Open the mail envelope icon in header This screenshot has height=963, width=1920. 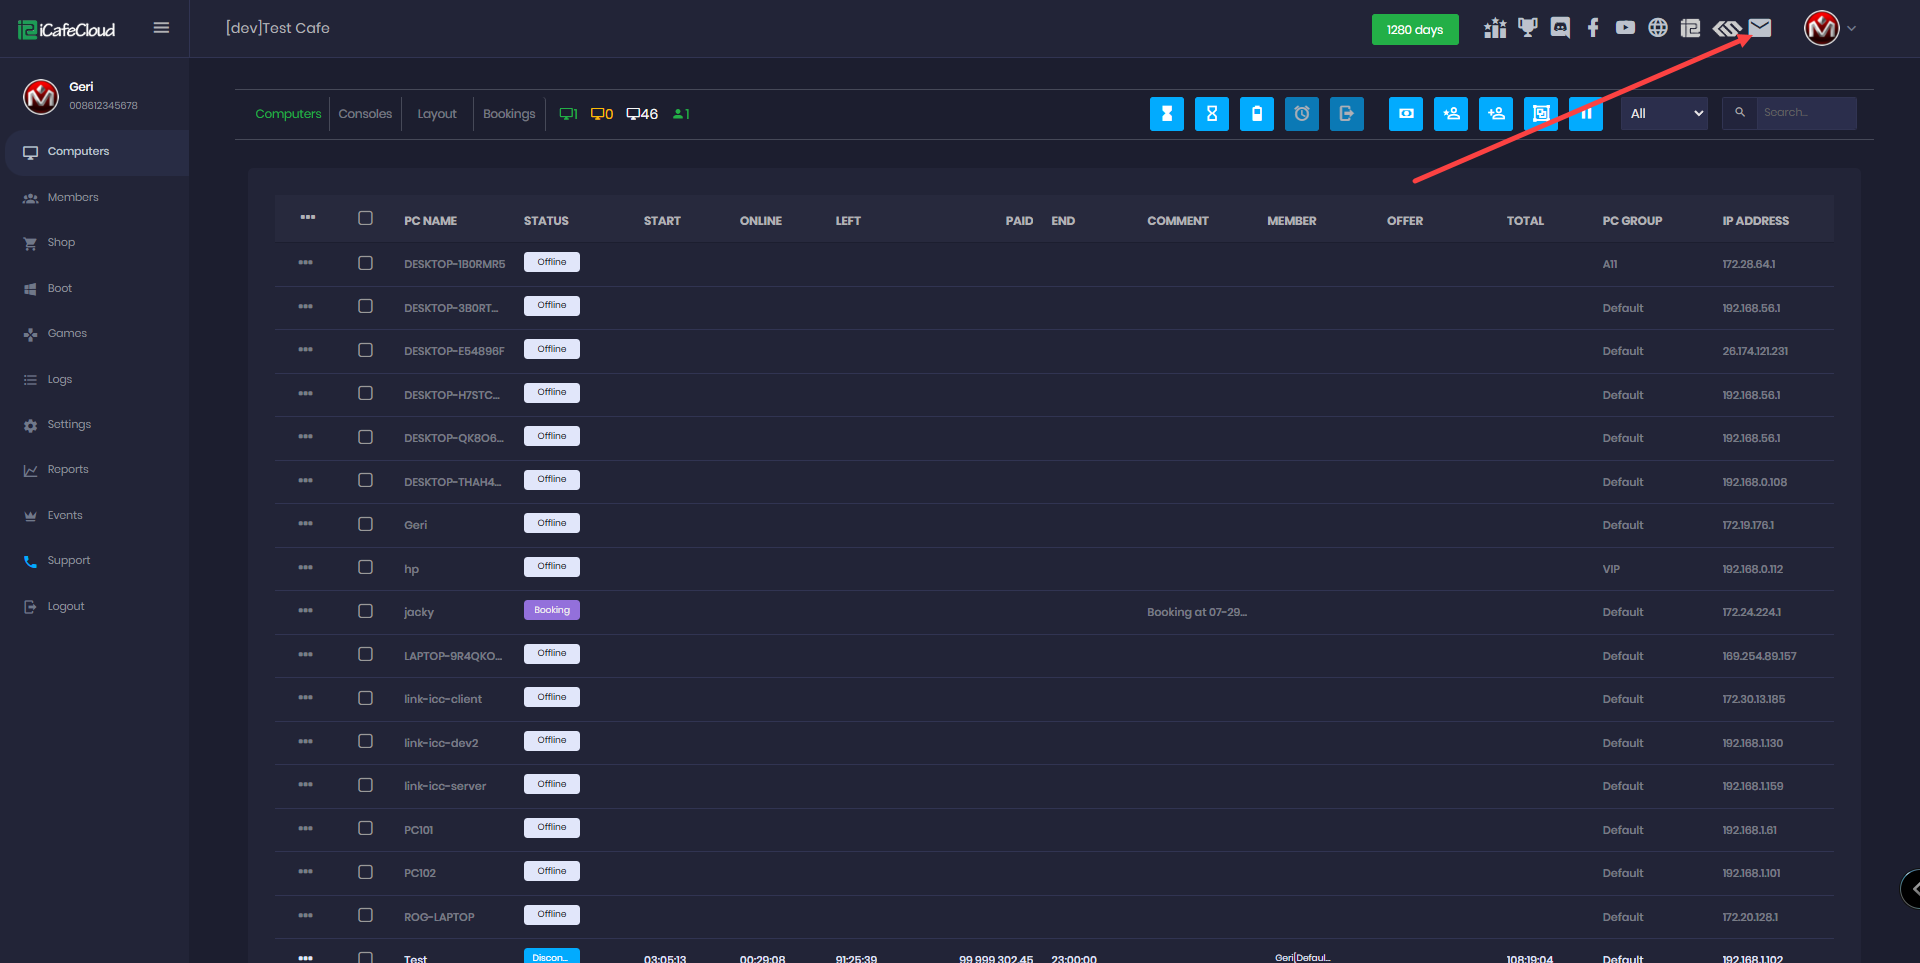pyautogui.click(x=1760, y=28)
